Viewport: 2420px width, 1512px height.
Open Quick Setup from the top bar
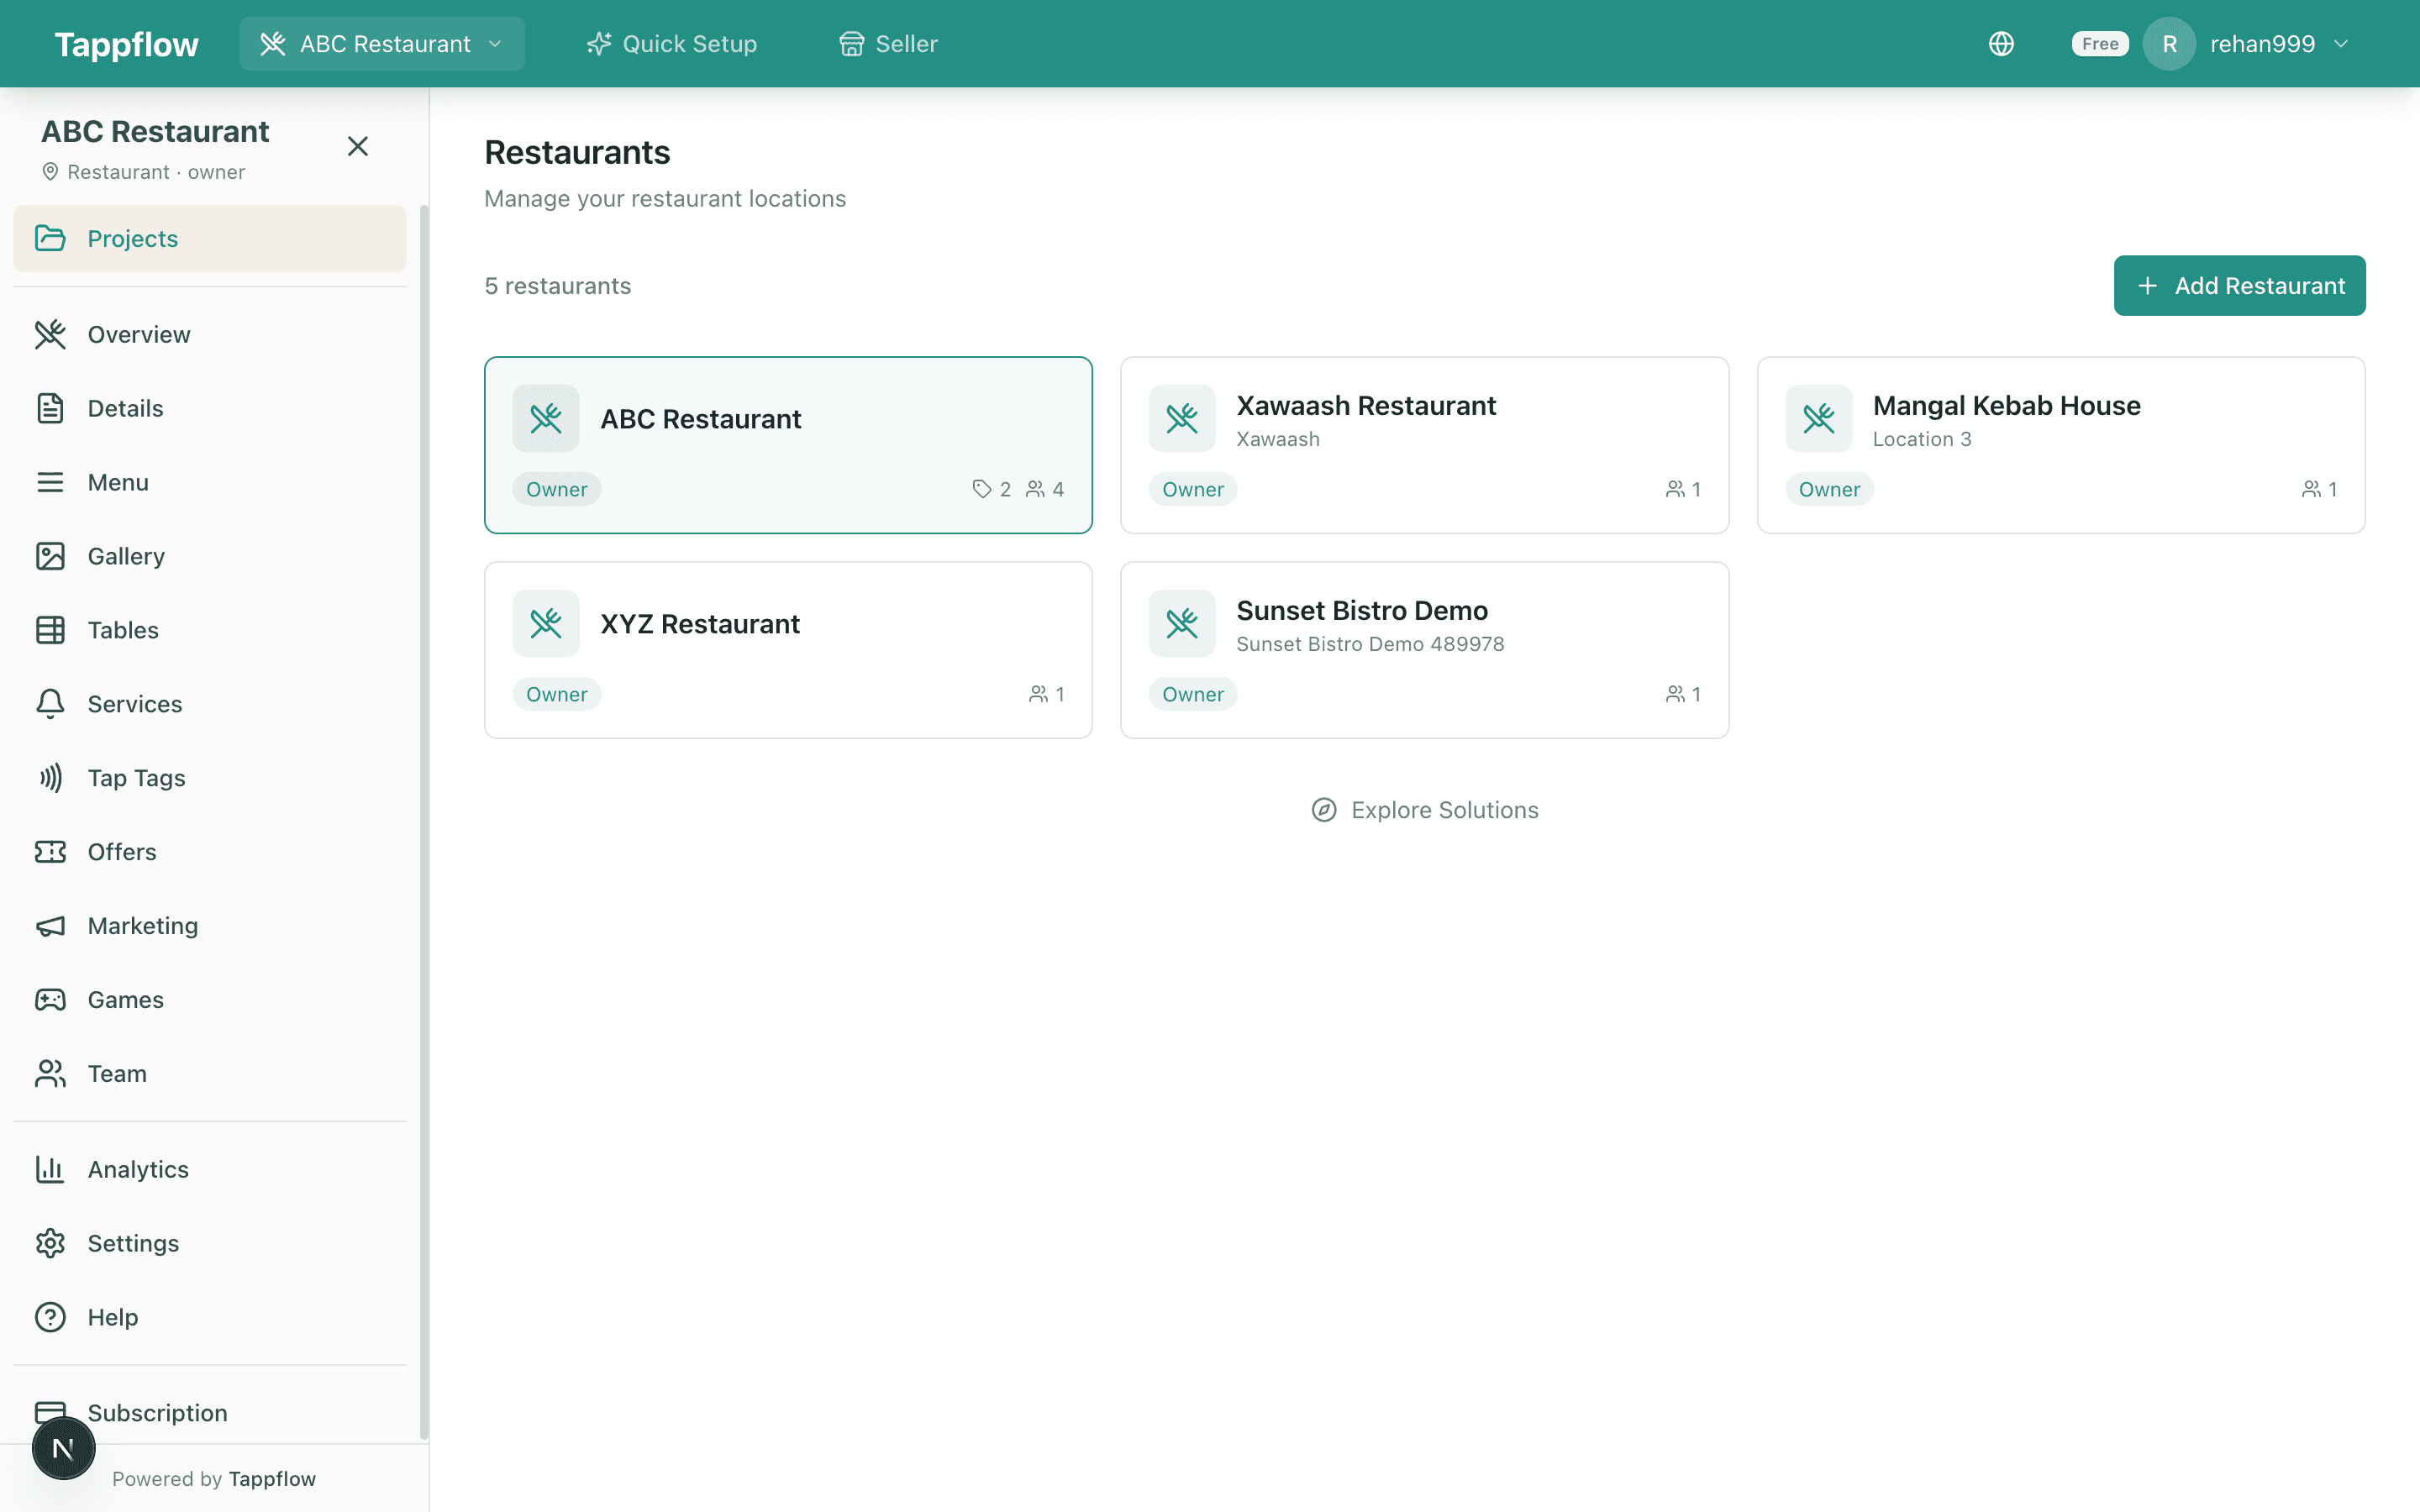[x=672, y=43]
